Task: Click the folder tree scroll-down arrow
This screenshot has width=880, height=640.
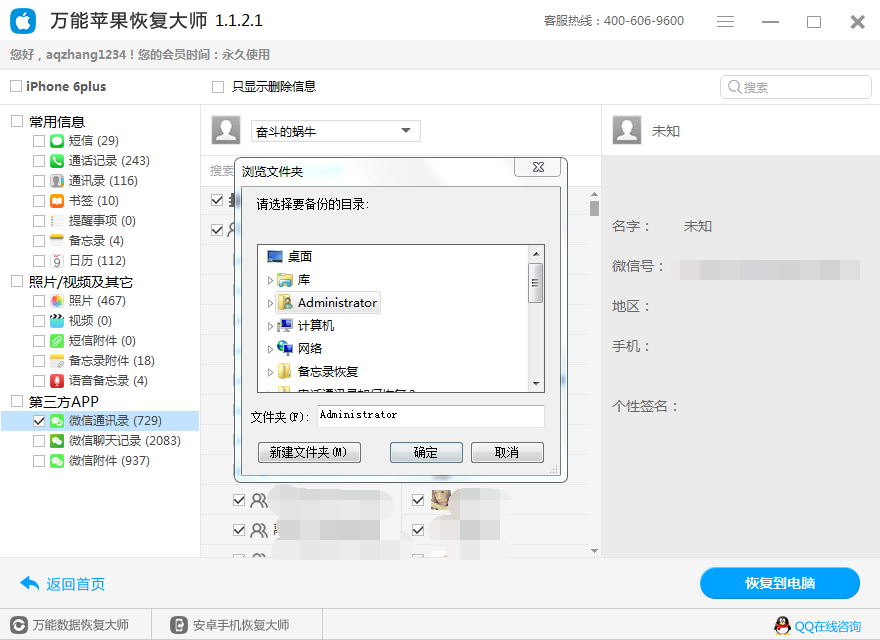Action: pyautogui.click(x=536, y=383)
